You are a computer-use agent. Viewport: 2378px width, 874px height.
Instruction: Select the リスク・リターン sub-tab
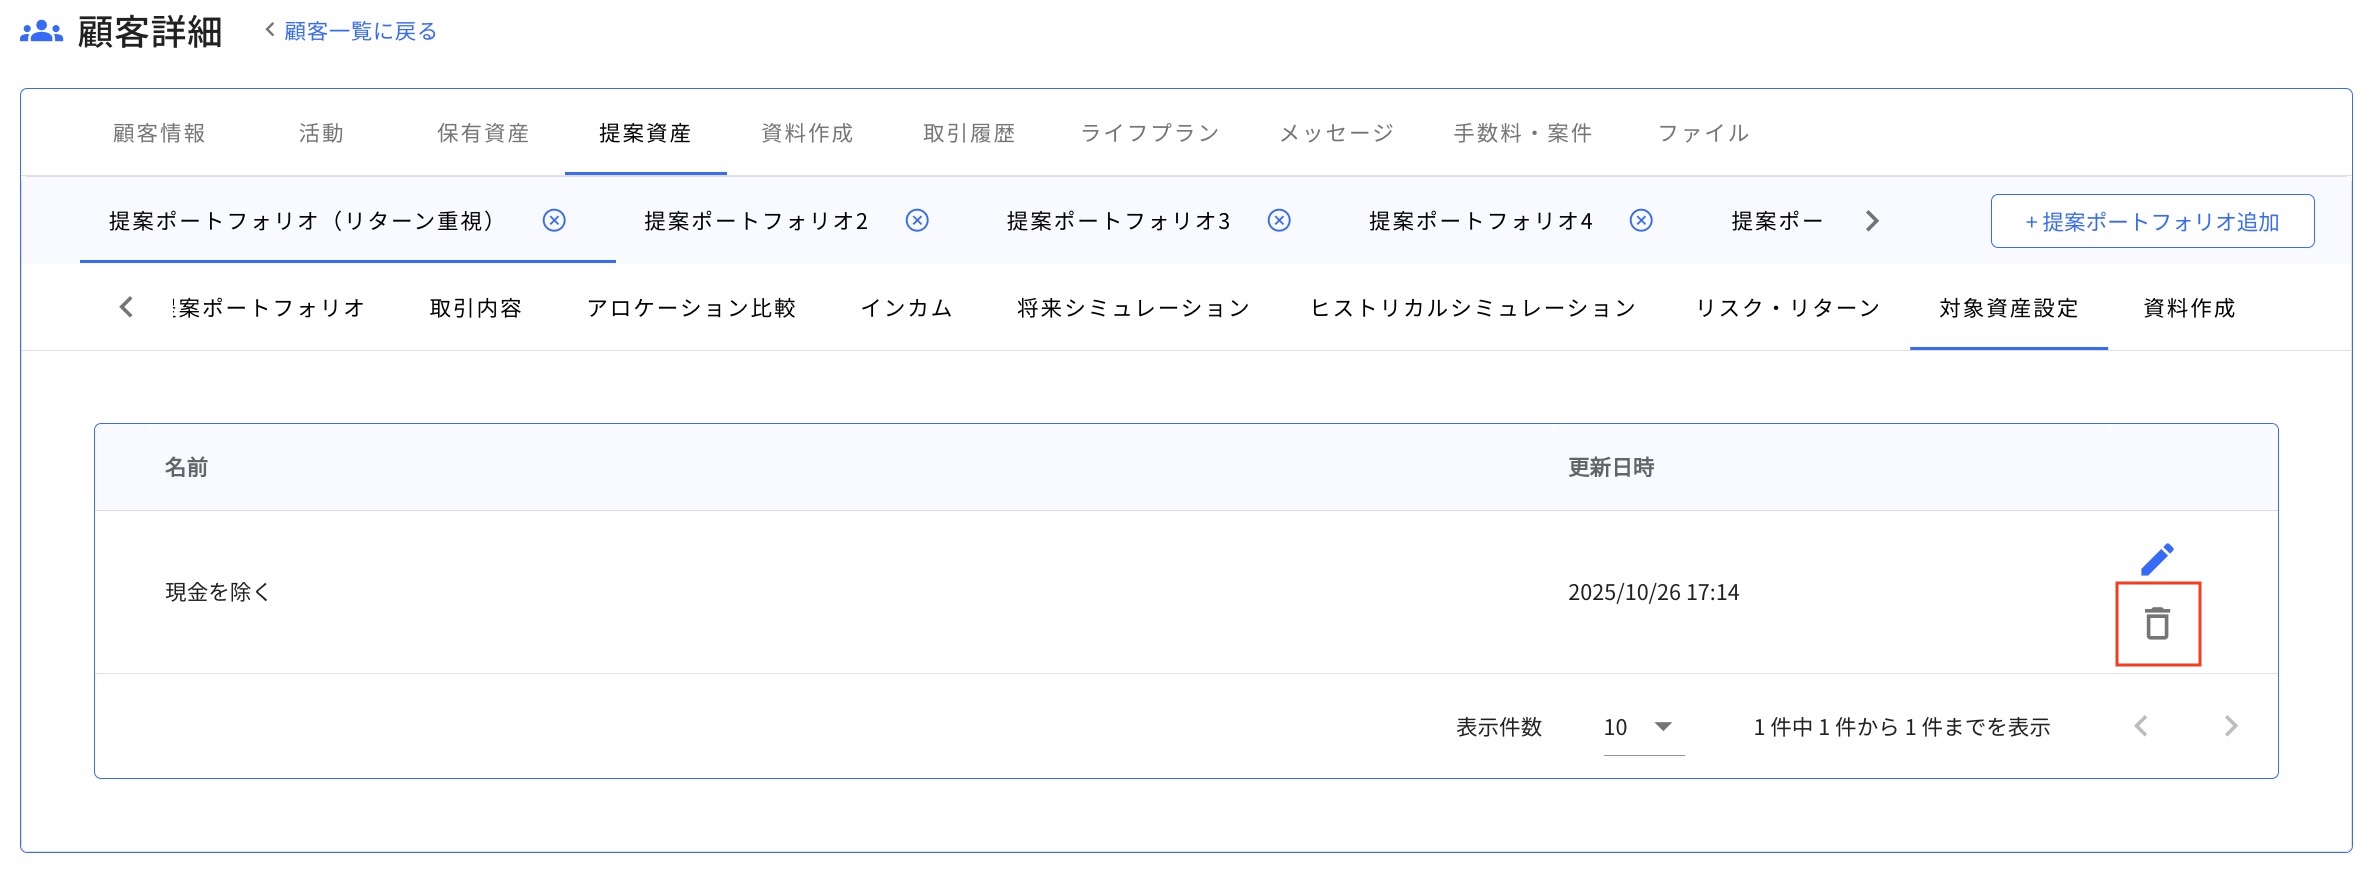[x=1789, y=308]
